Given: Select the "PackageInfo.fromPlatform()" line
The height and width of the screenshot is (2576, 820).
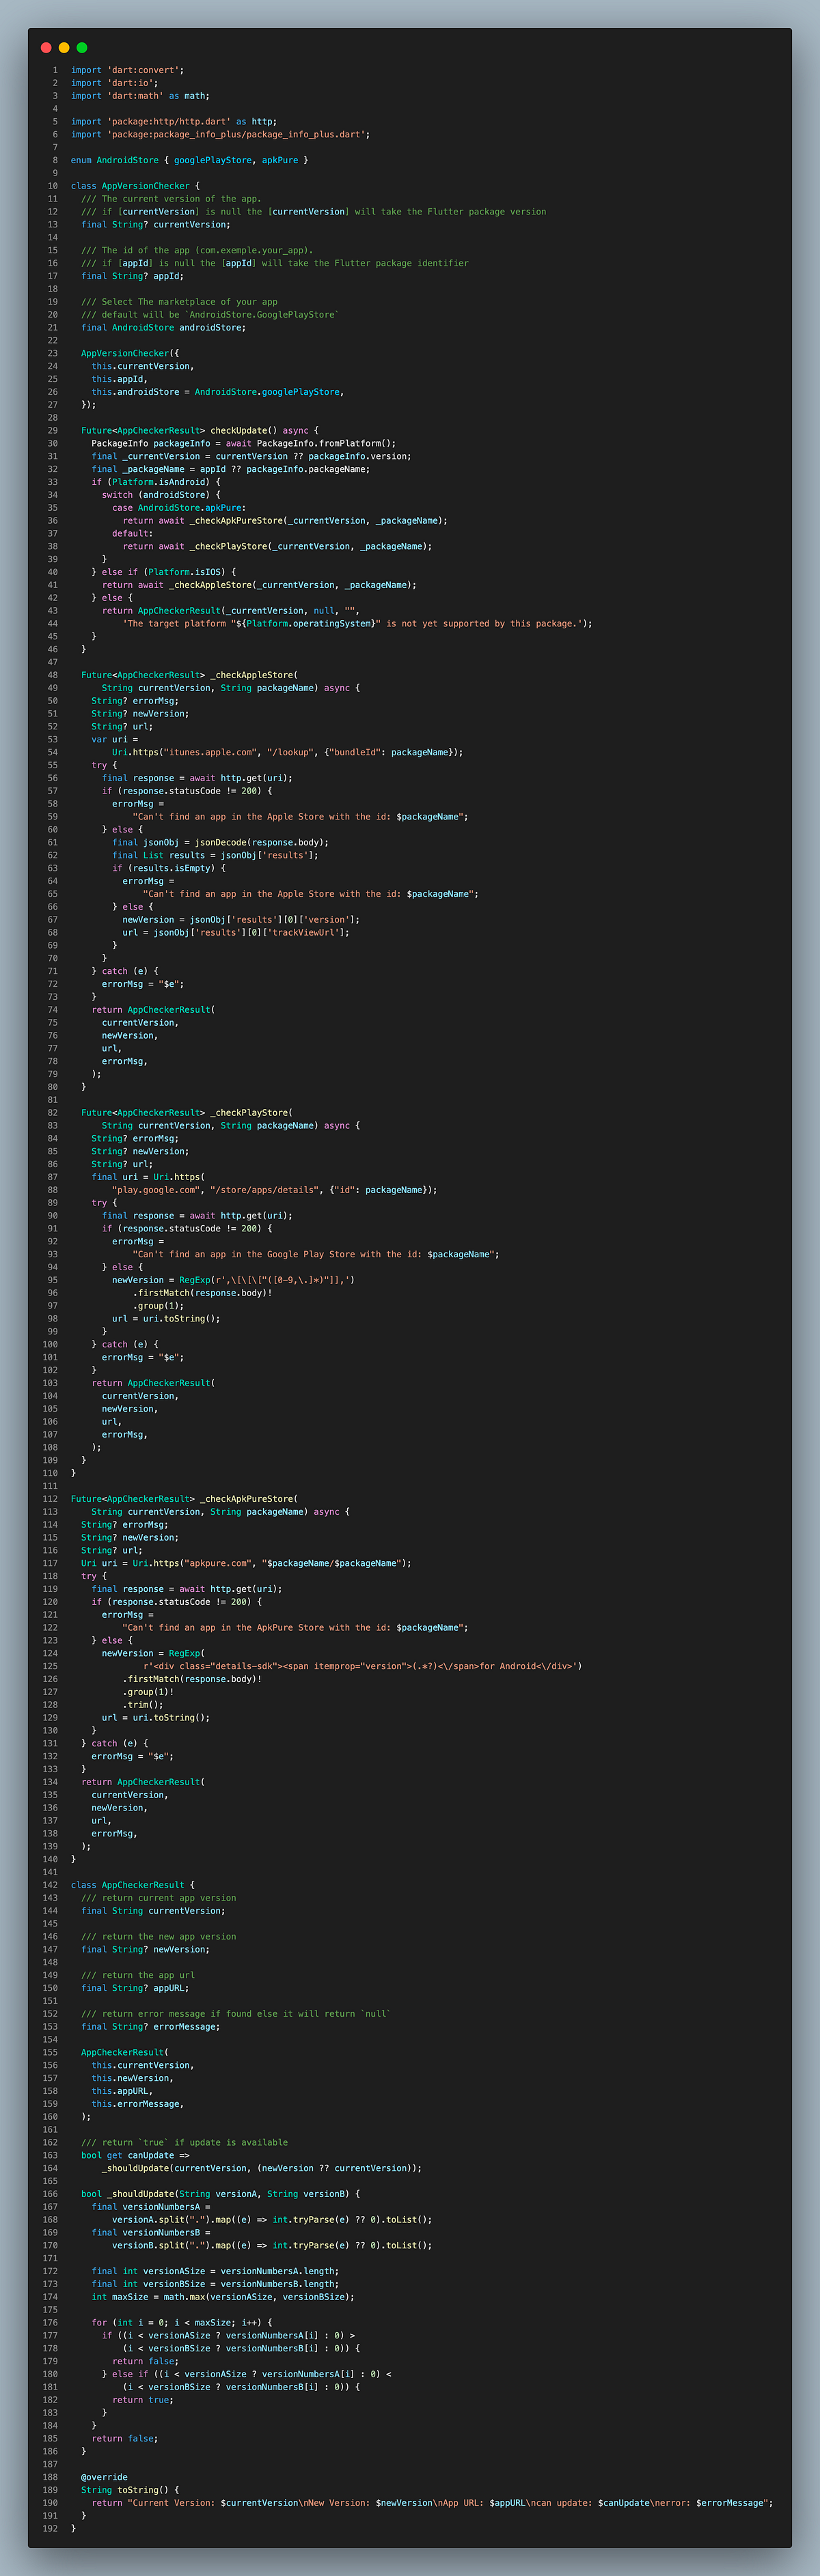Looking at the screenshot, I should click(x=243, y=443).
